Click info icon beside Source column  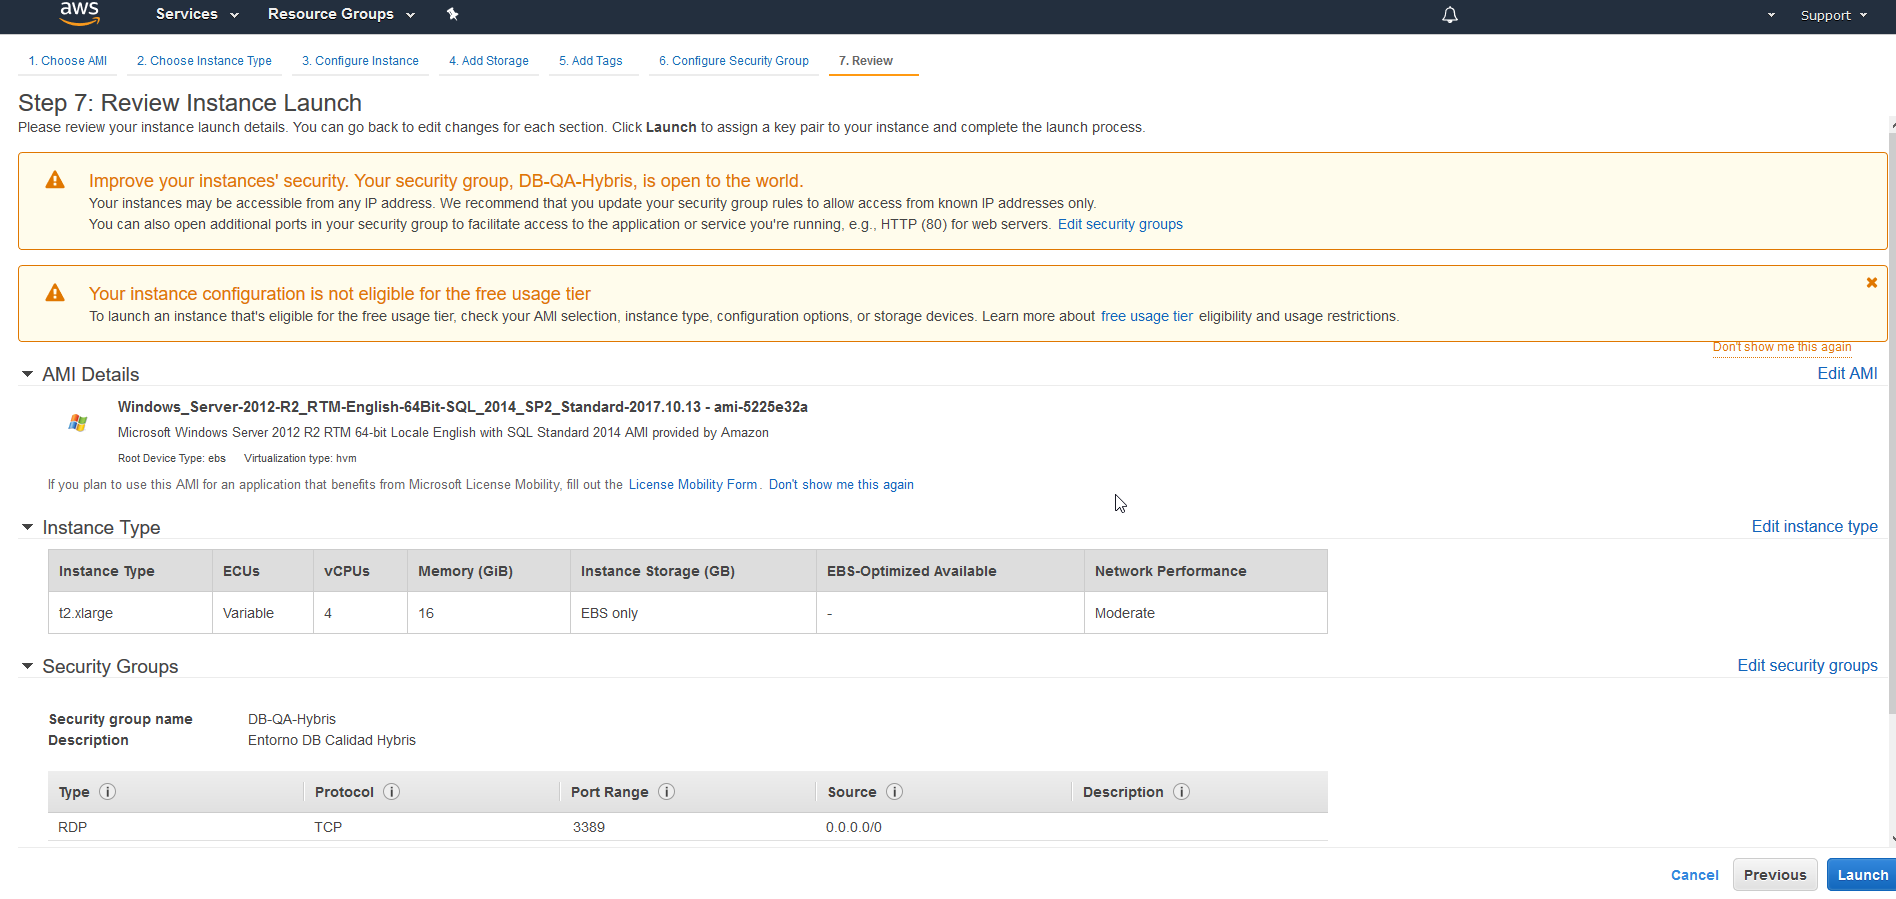[895, 792]
